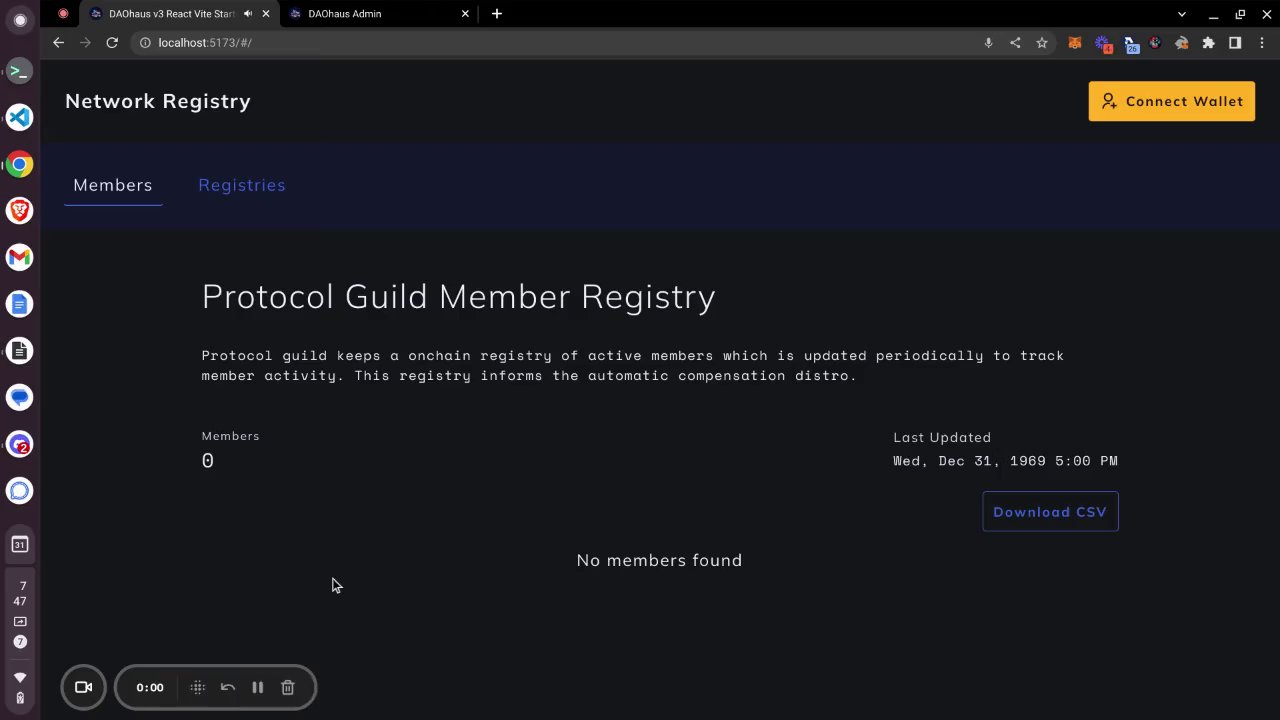Viewport: 1280px width, 720px height.
Task: Grab the recorder's dotted move handle
Action: 197,687
